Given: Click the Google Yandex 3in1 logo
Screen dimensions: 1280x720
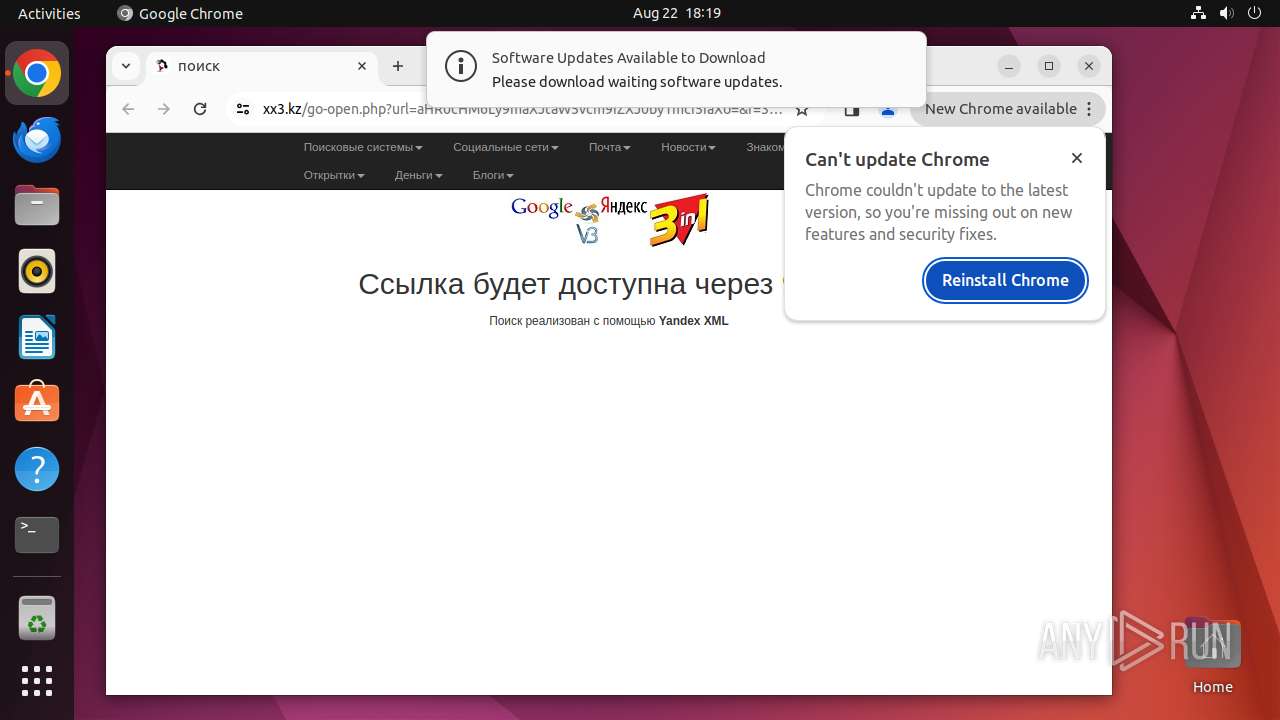Looking at the screenshot, I should click(x=610, y=220).
